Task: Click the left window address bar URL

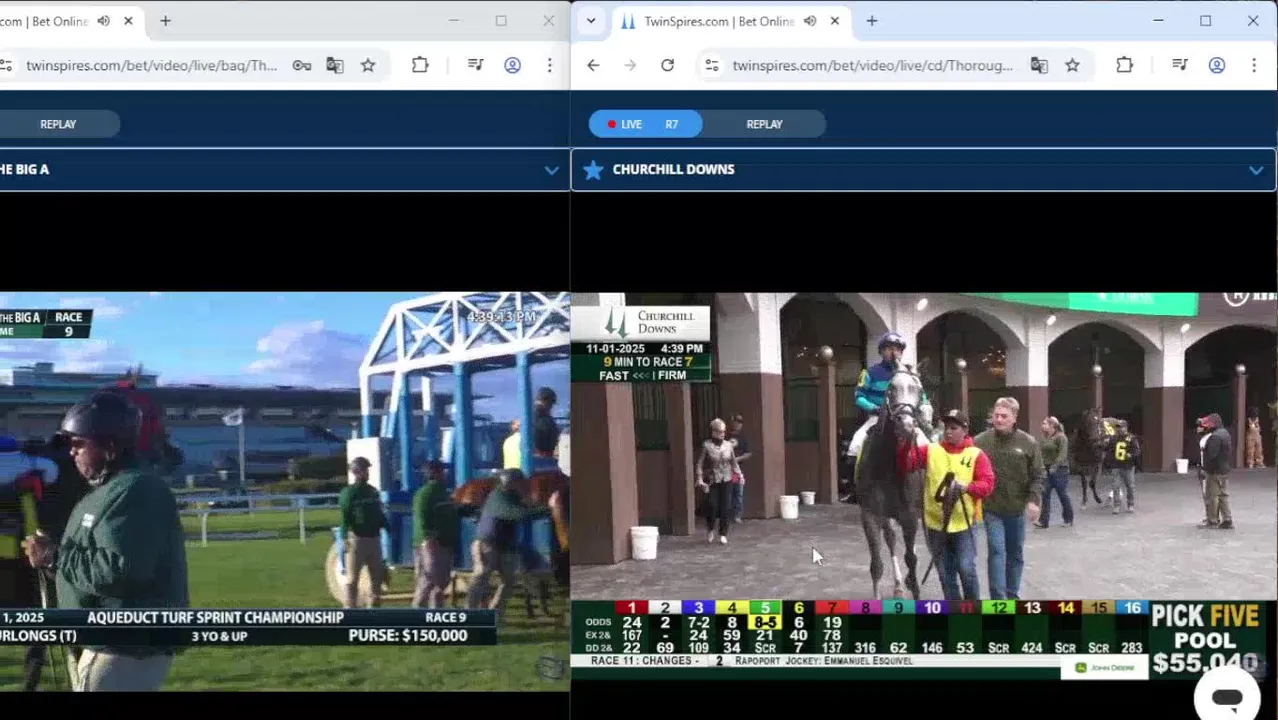Action: (x=152, y=65)
